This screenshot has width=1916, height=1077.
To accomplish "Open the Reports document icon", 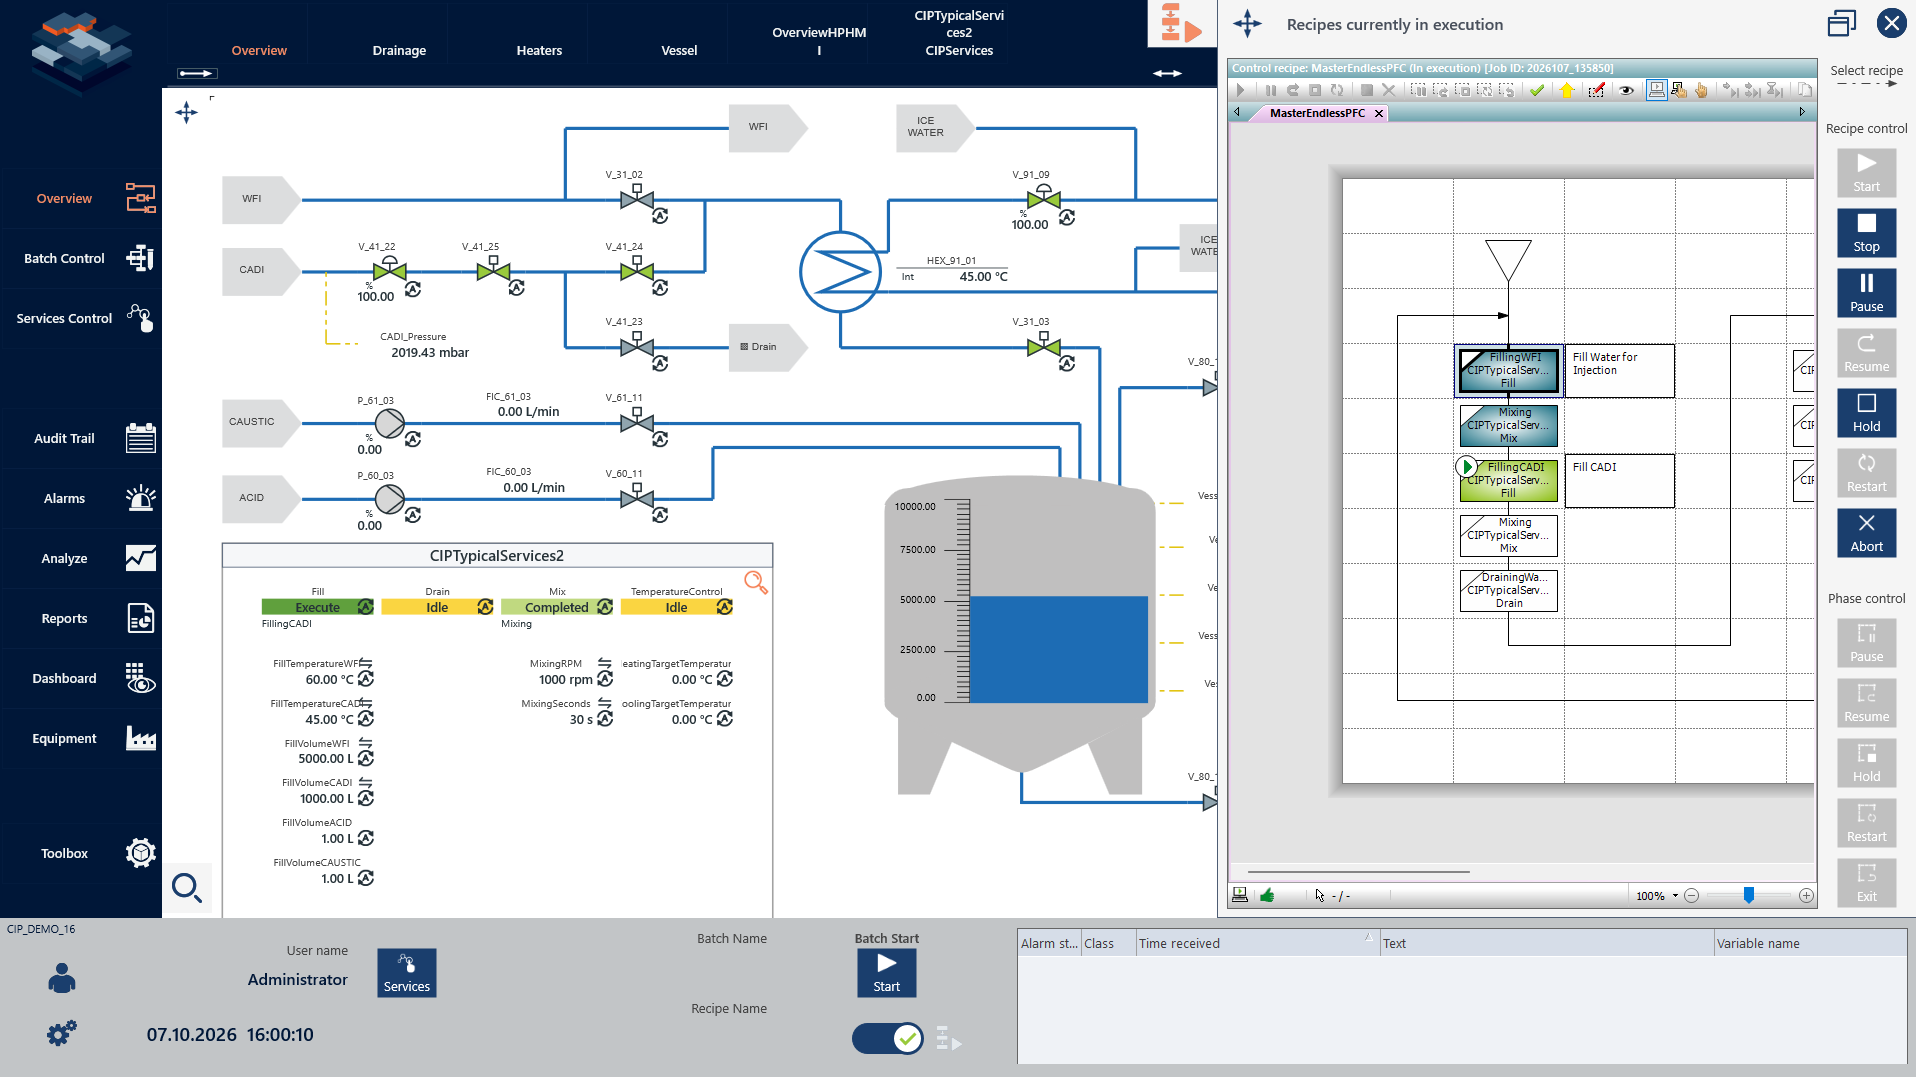I will tap(140, 618).
